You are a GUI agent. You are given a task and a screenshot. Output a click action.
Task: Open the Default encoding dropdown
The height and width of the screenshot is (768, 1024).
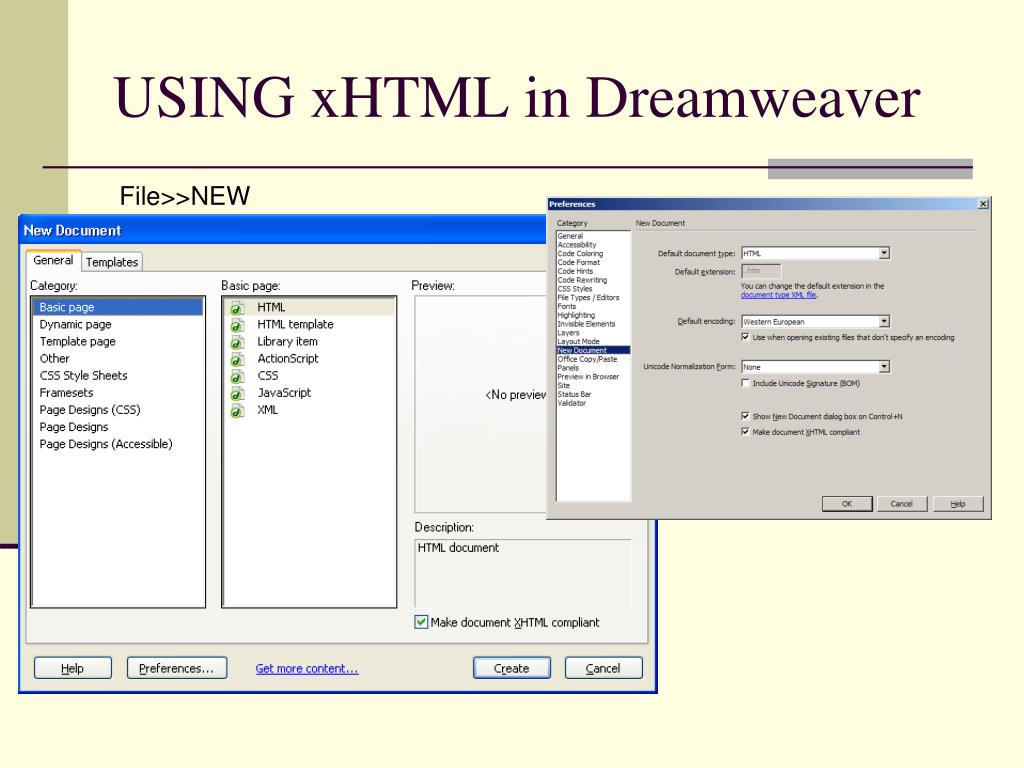(884, 321)
